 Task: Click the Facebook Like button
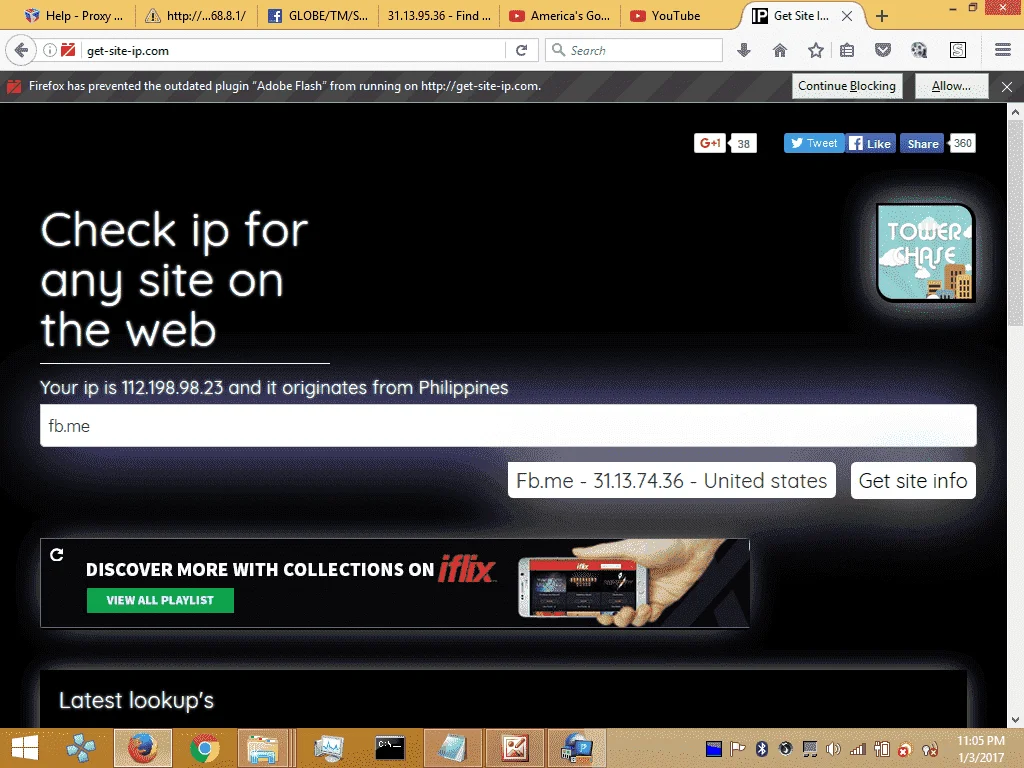point(871,143)
